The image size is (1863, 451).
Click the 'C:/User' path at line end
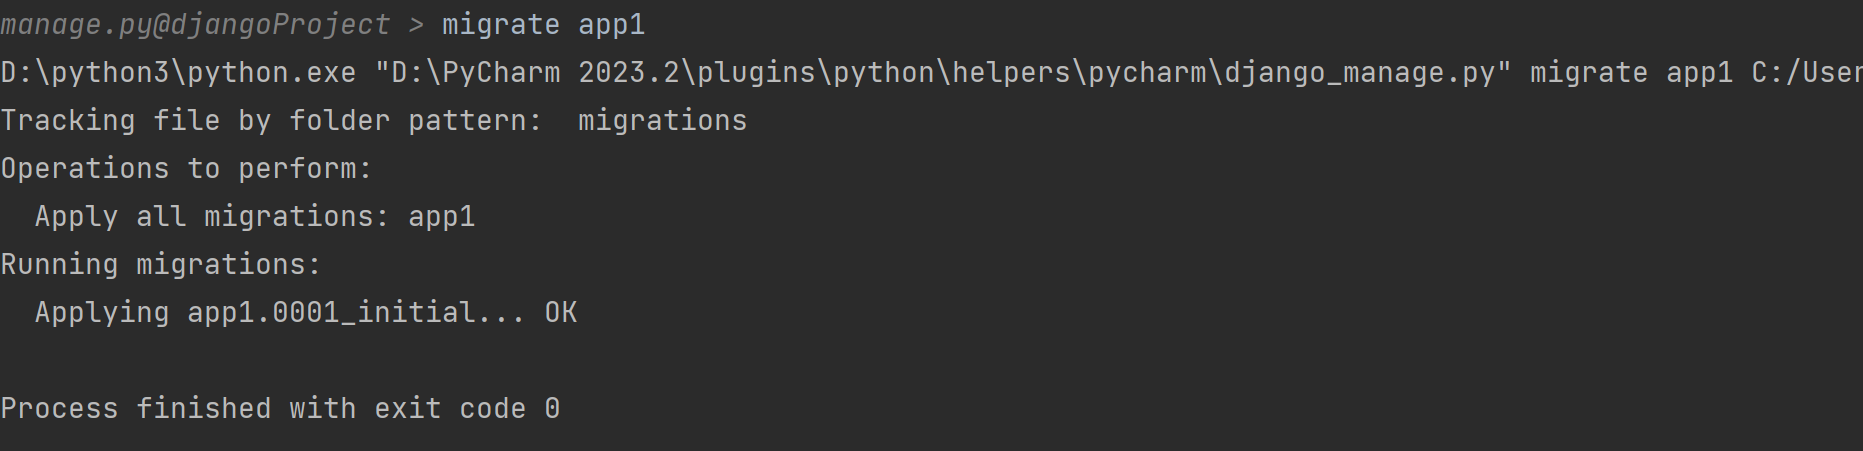[1806, 73]
